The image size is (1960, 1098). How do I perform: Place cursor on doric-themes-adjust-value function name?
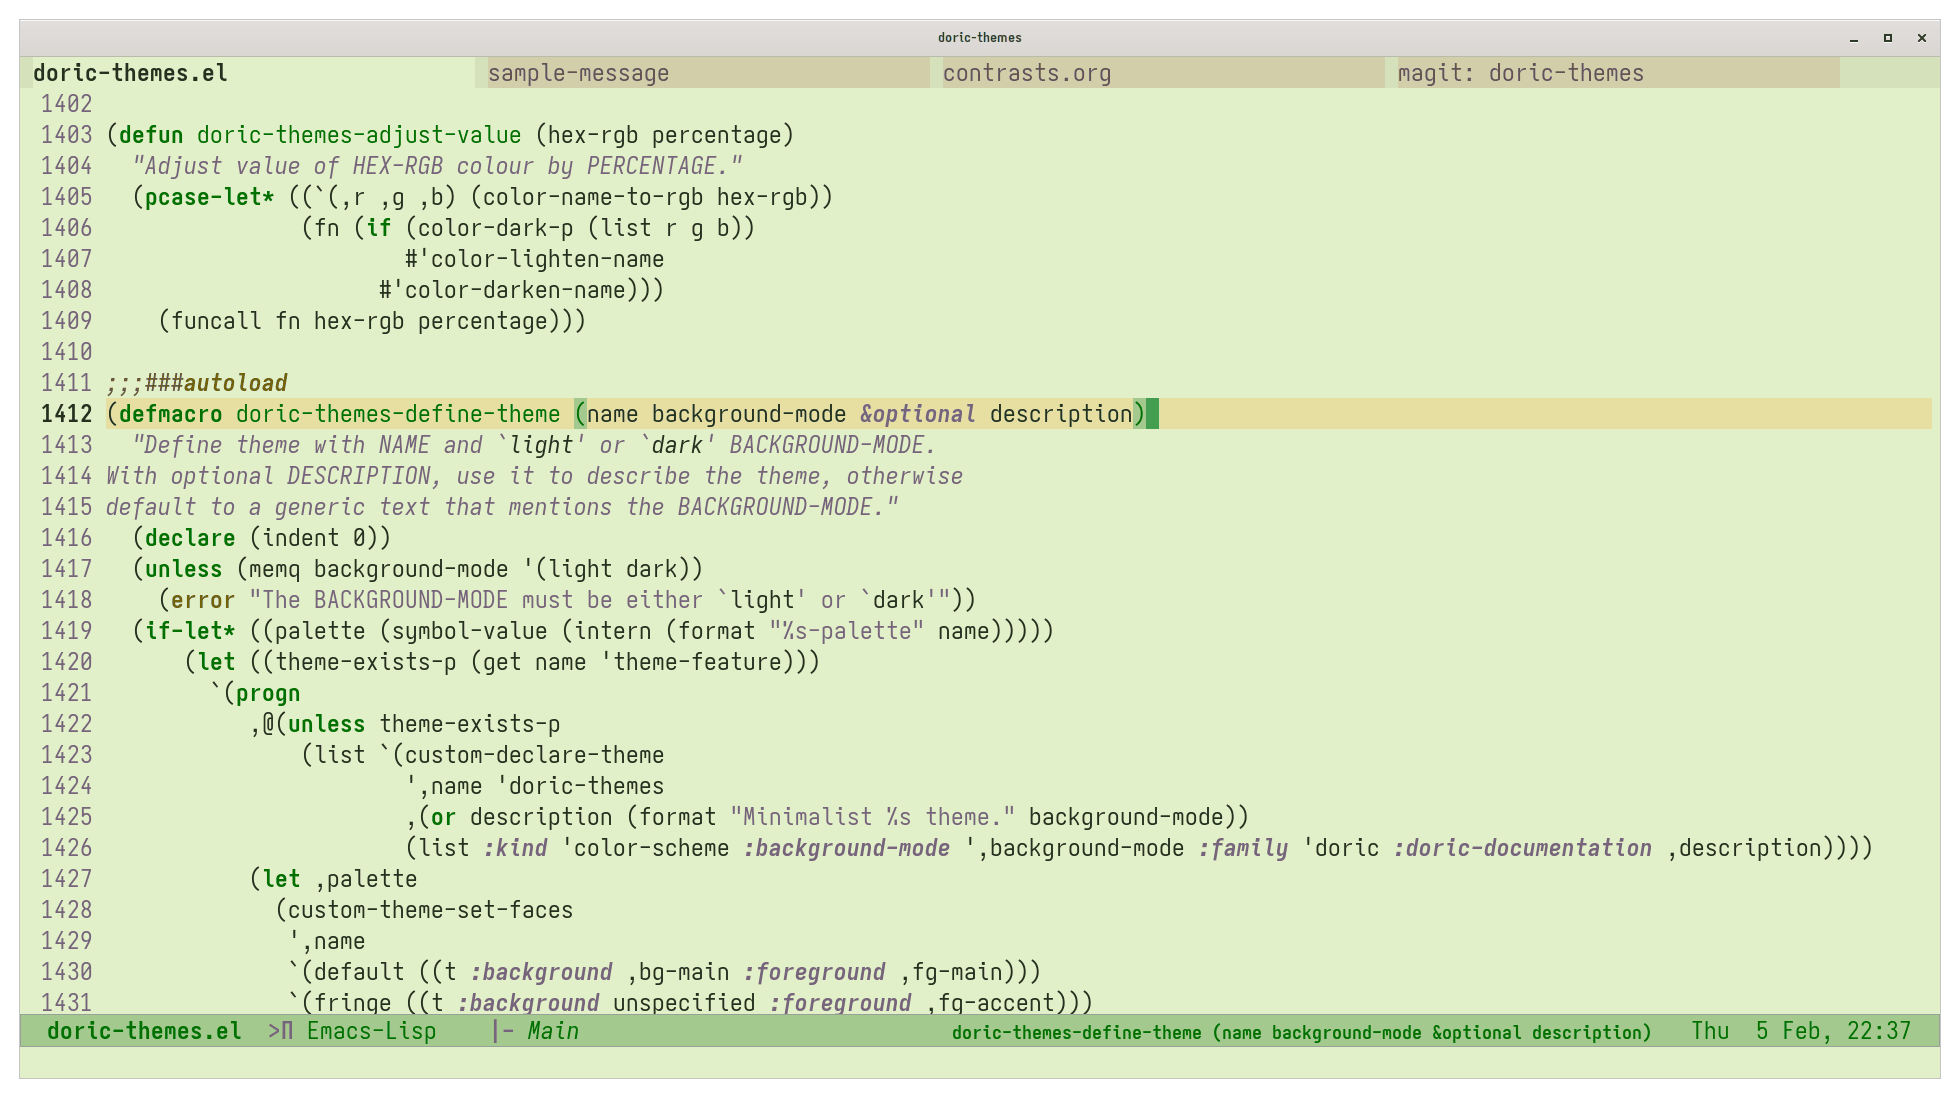coord(358,135)
